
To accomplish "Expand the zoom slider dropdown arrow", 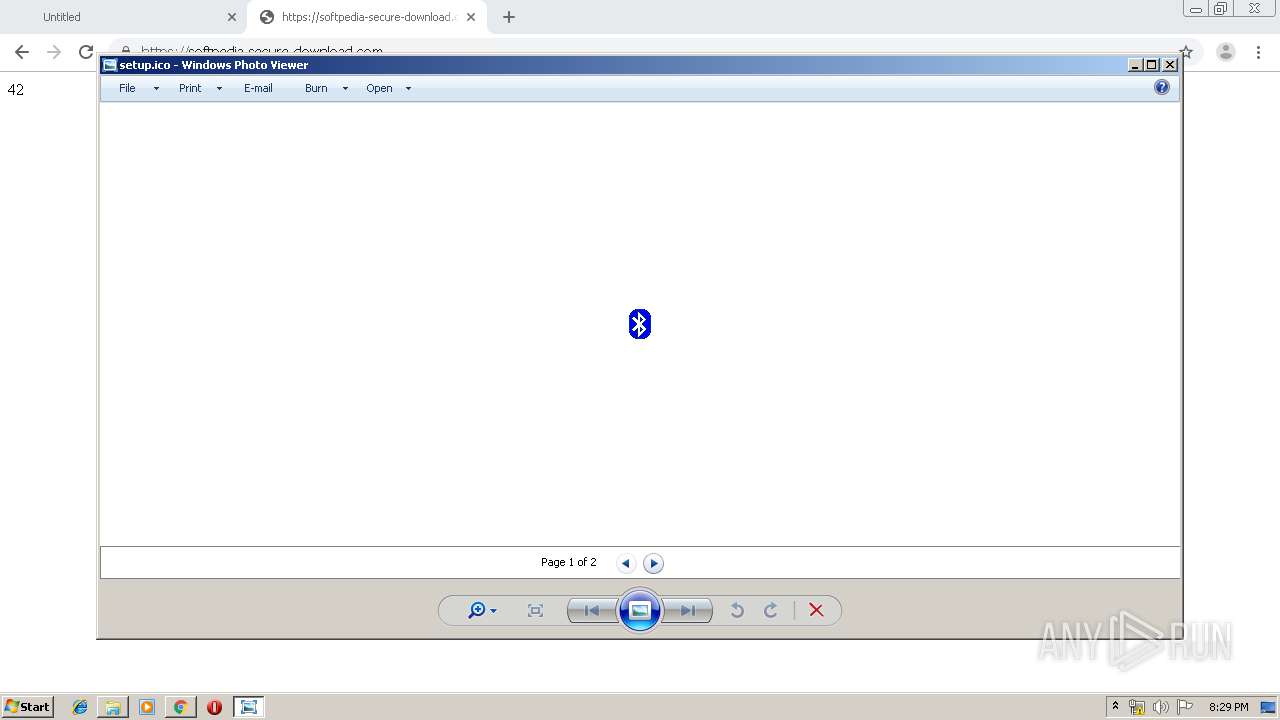I will click(493, 611).
